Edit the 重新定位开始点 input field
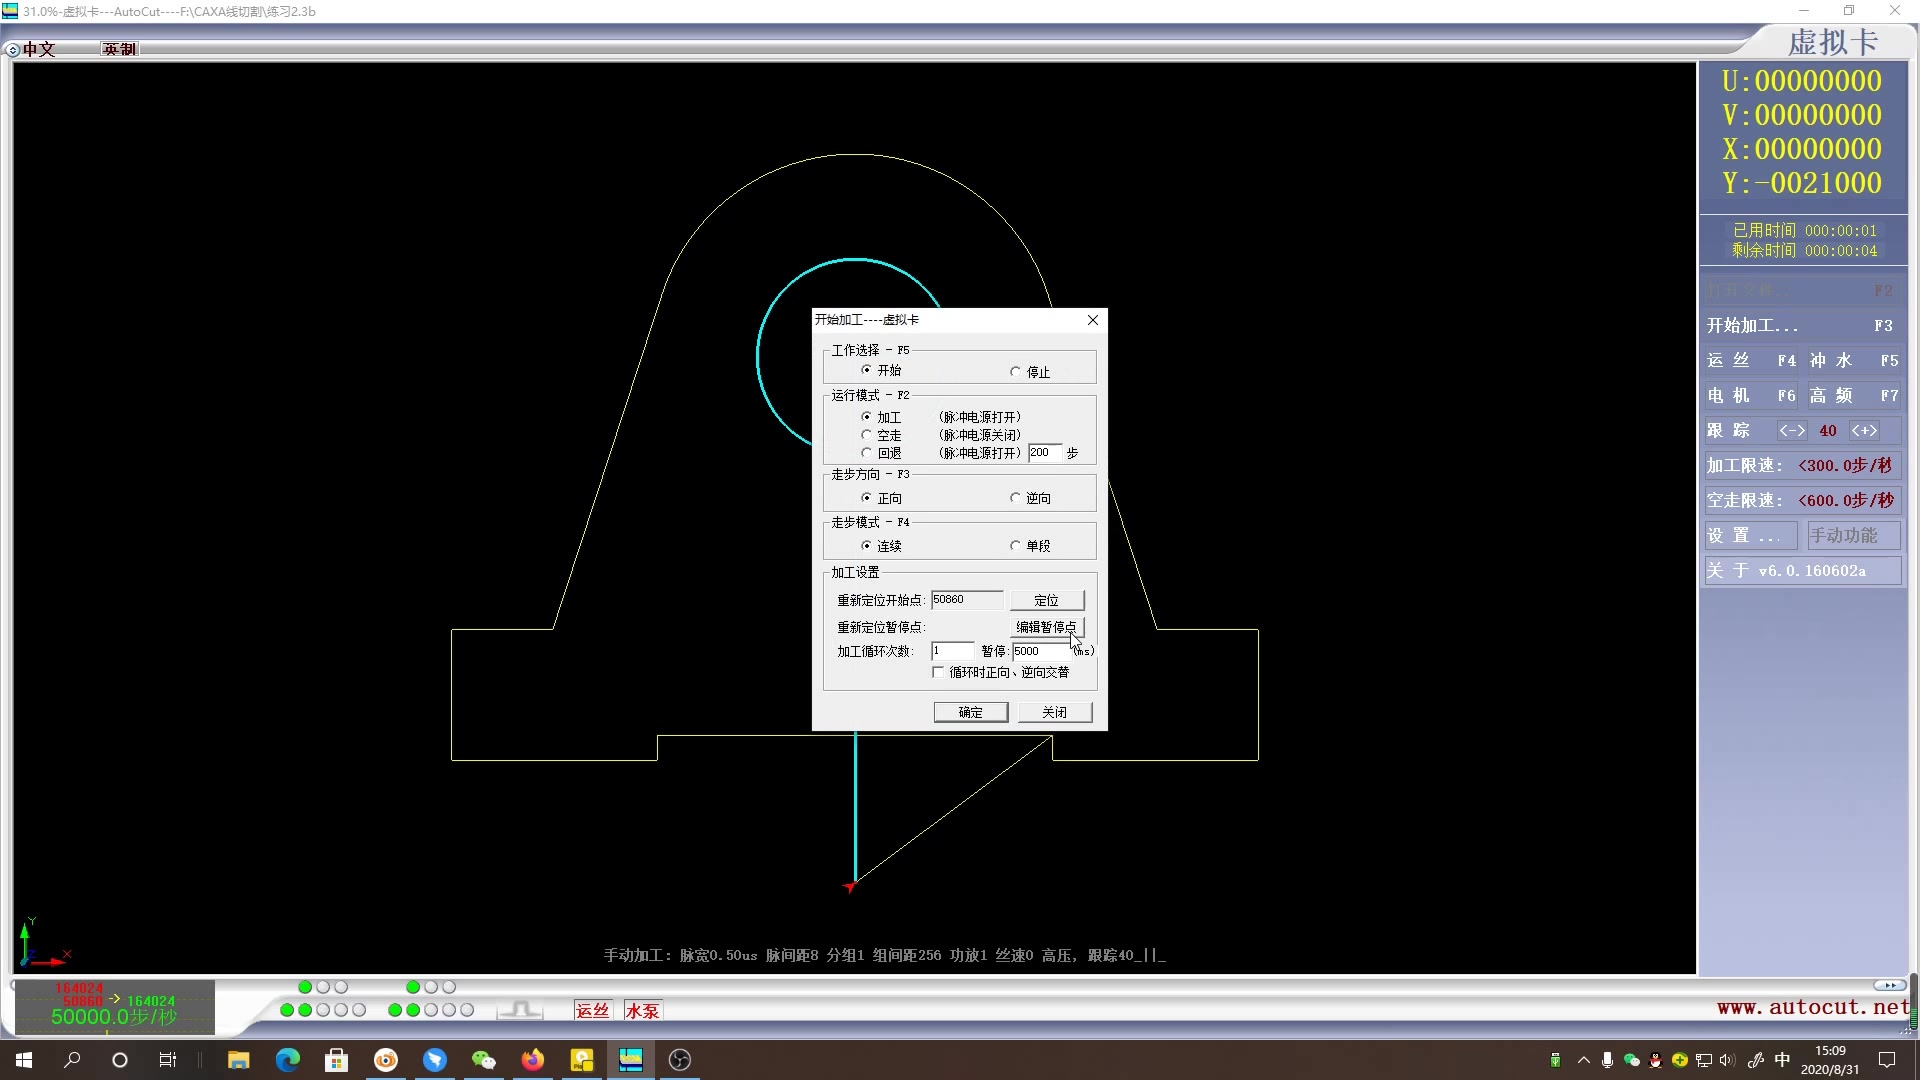 (967, 599)
